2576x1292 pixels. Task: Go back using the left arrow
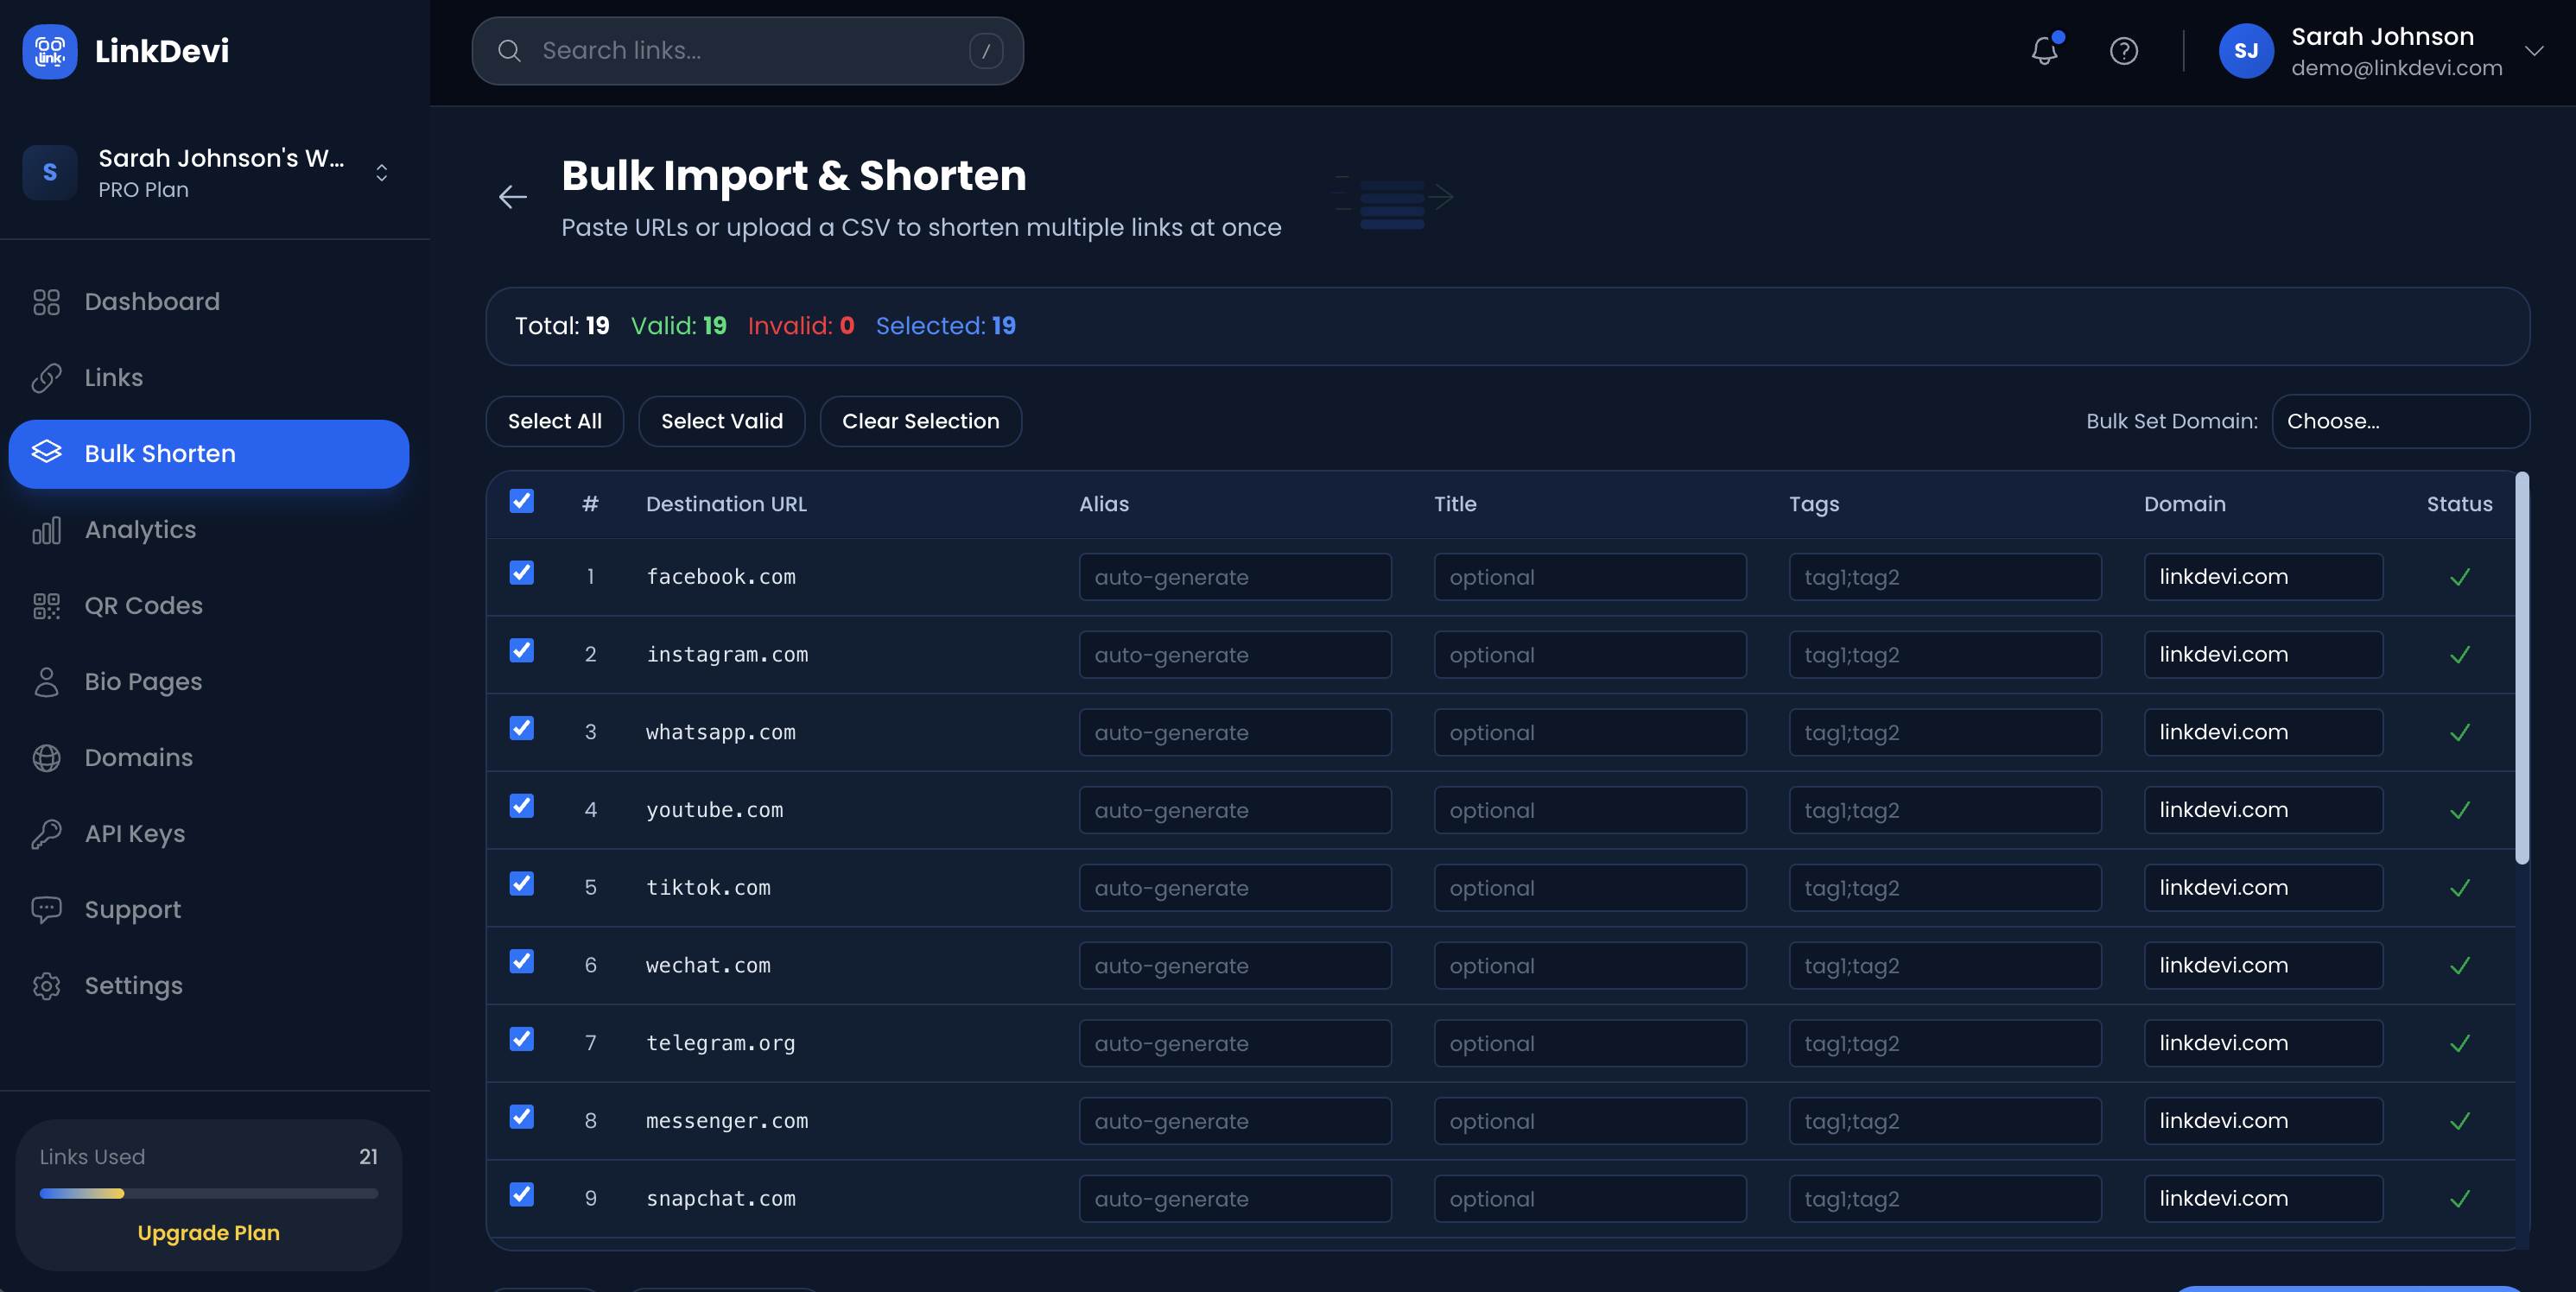(x=513, y=196)
